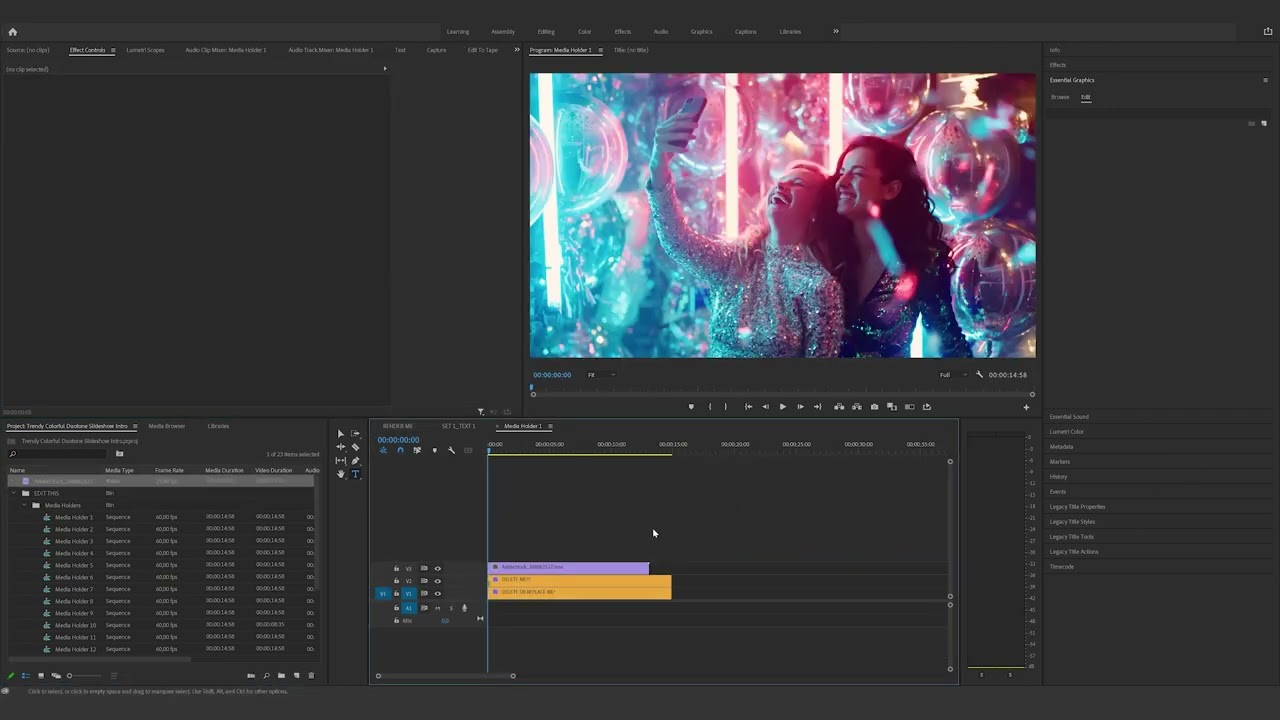Image resolution: width=1280 pixels, height=720 pixels.
Task: Add a marker in the Program Monitor
Action: point(690,407)
